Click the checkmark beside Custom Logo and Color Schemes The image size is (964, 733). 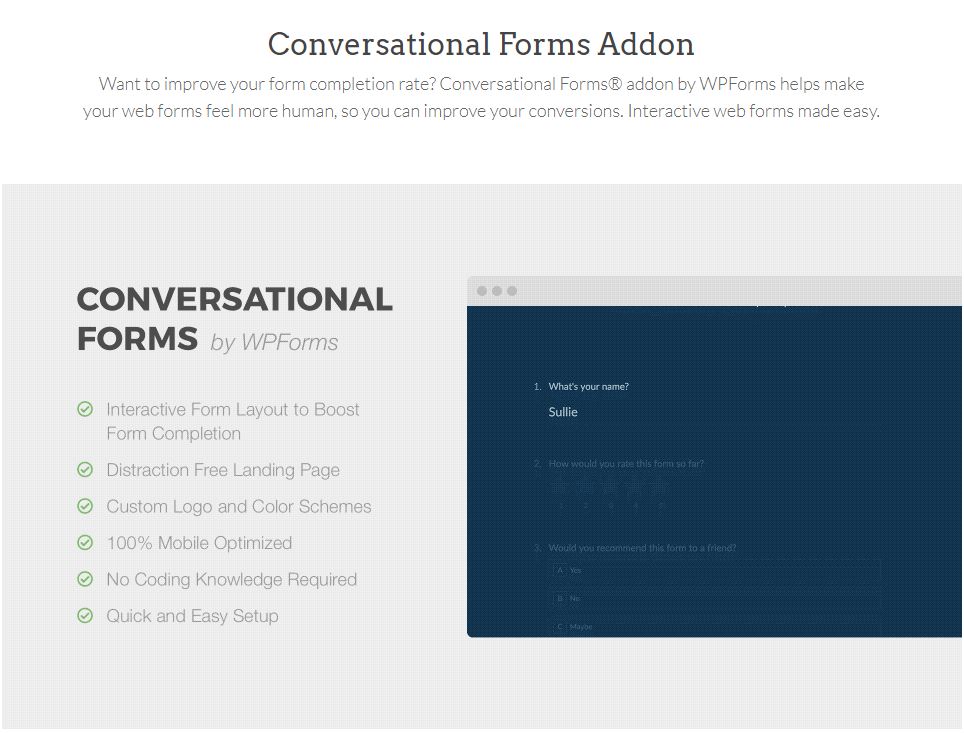[x=85, y=506]
